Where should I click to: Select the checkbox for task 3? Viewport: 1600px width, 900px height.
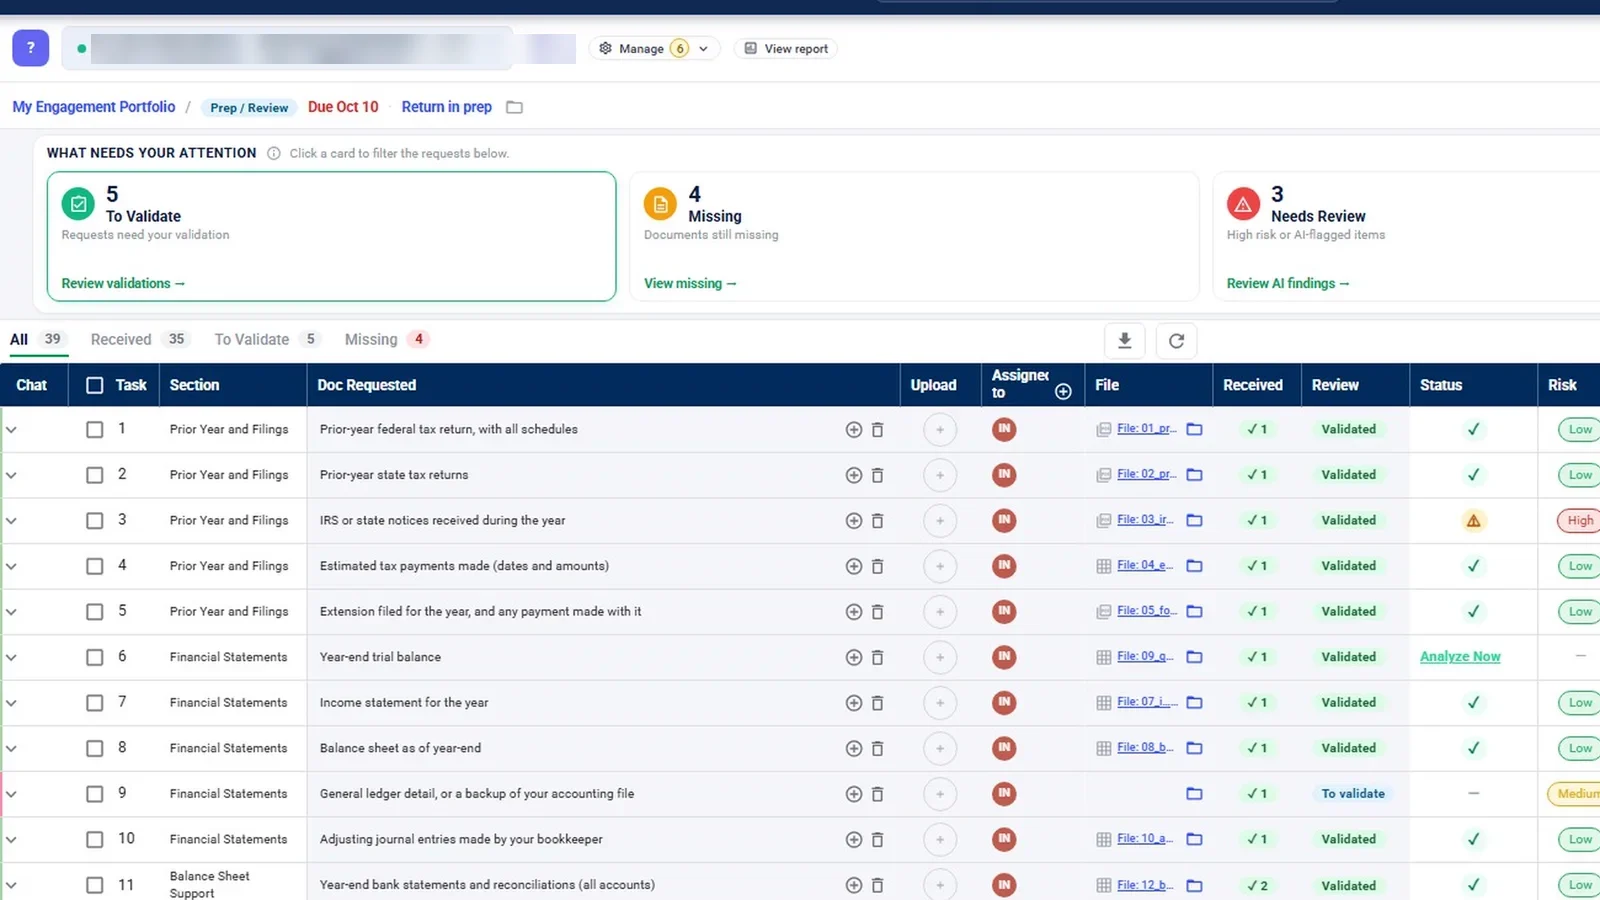95,521
